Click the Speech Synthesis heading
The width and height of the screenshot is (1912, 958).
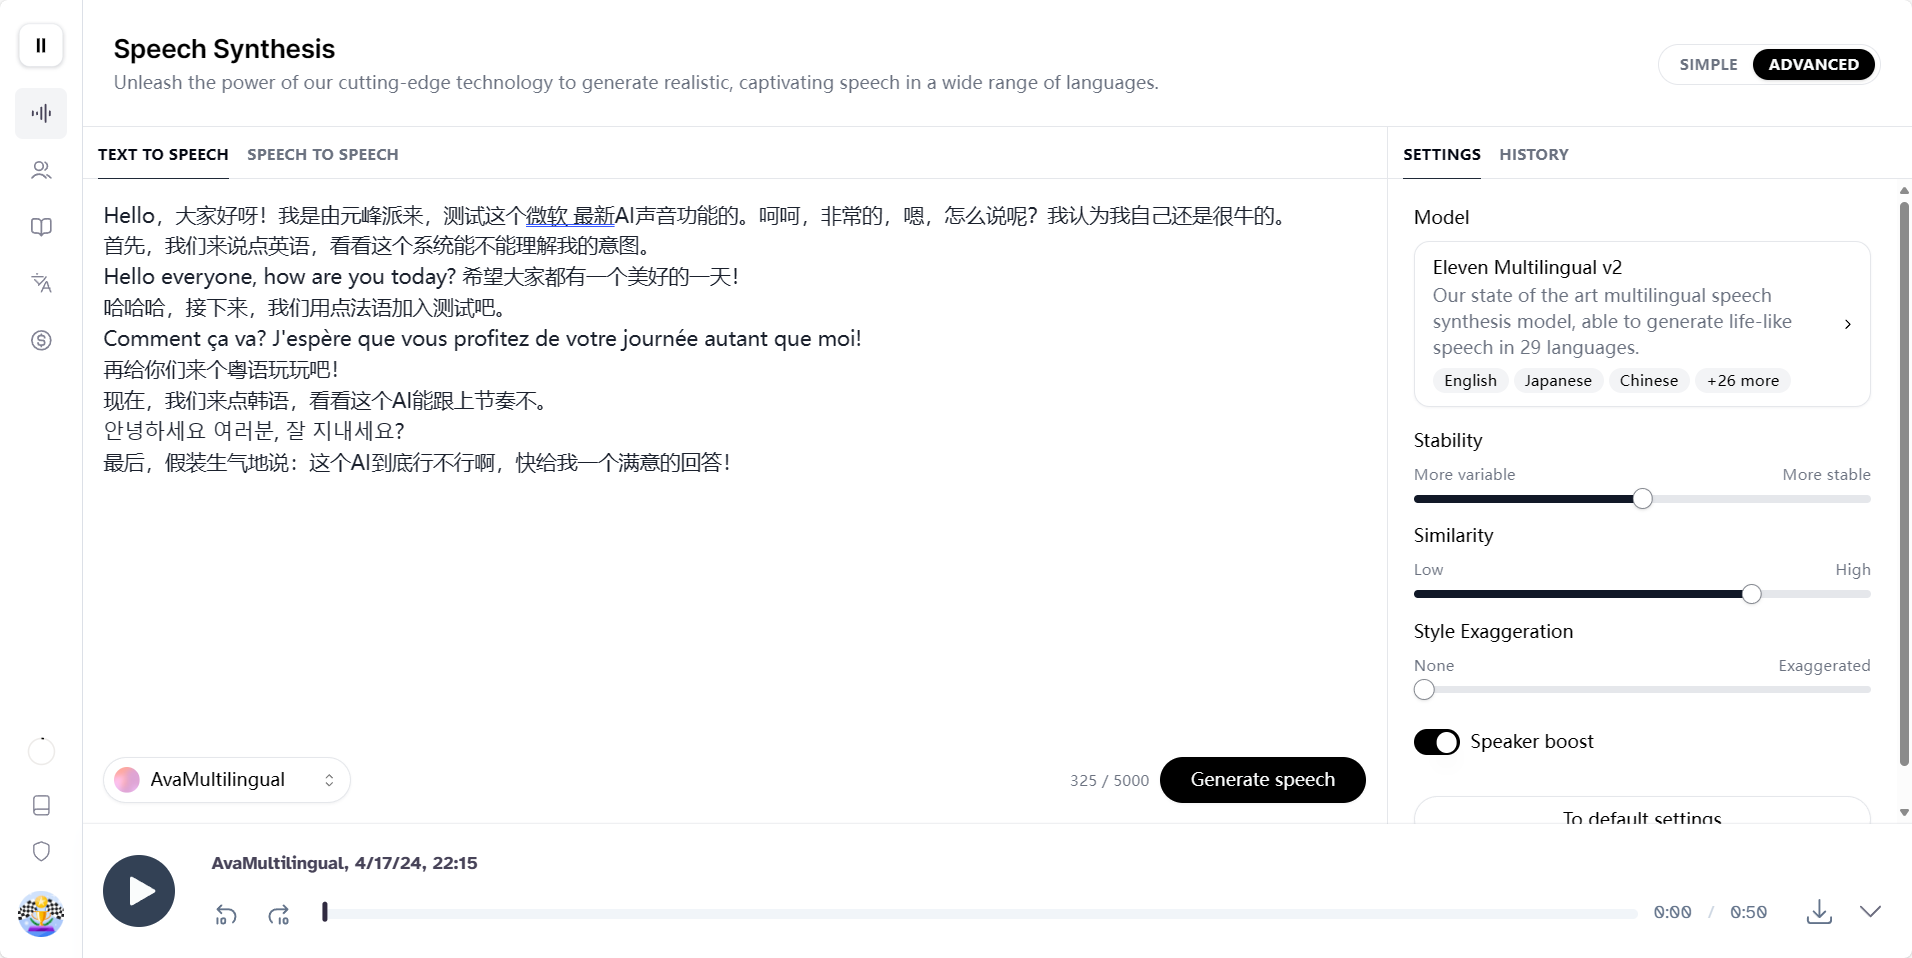click(224, 49)
